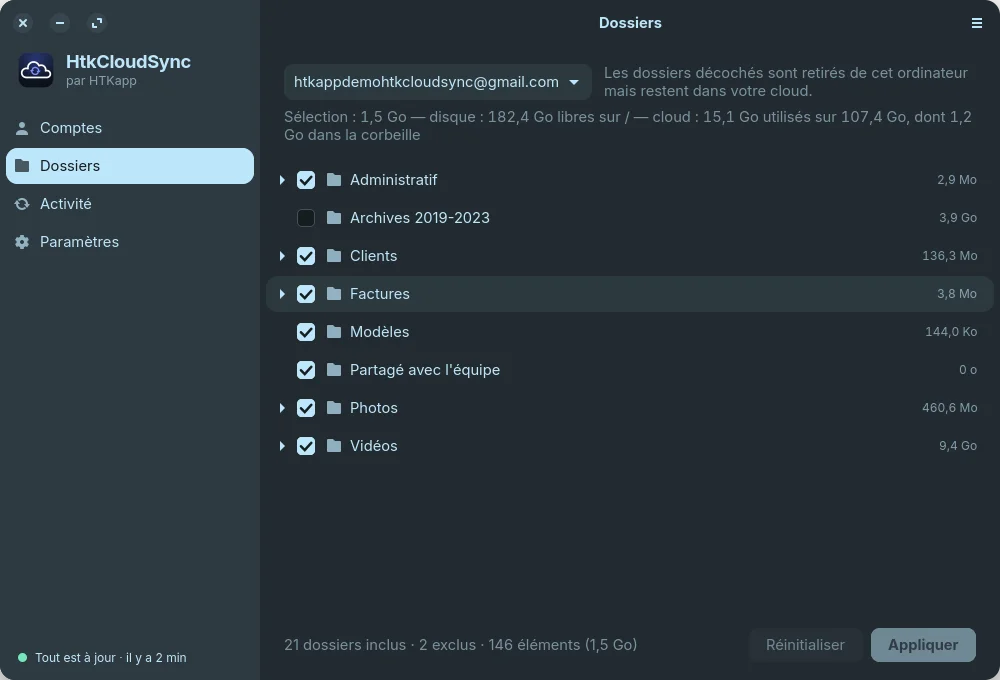Click the folder icon beside Partagé avec l'équipe
The image size is (1000, 680).
coord(334,370)
